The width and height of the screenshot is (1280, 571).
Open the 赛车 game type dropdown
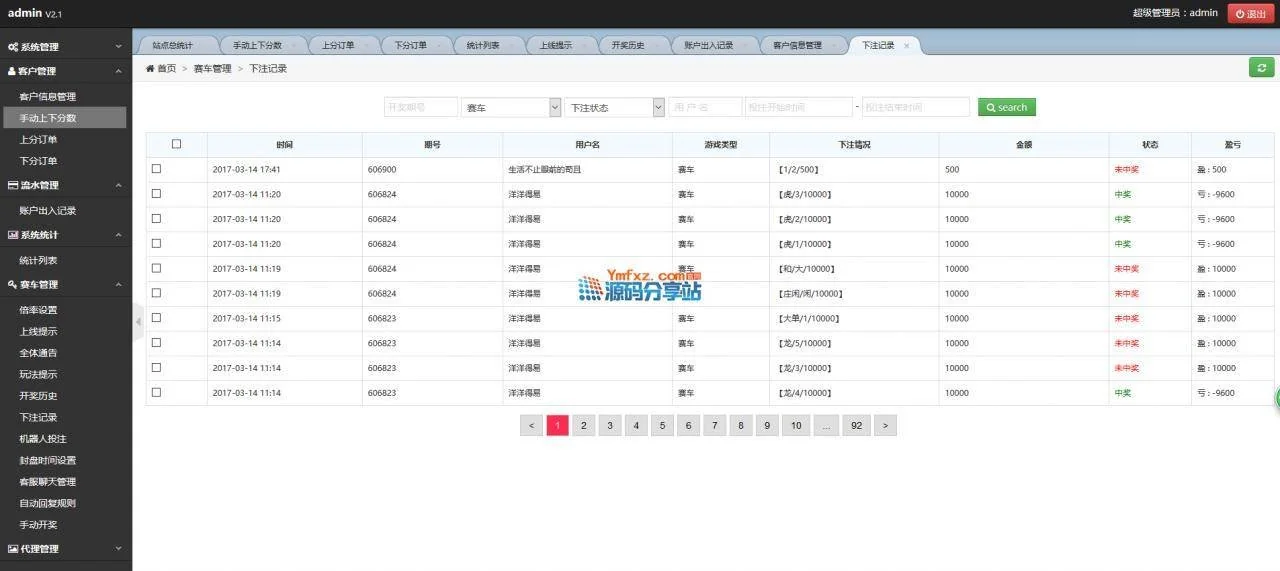[x=511, y=107]
